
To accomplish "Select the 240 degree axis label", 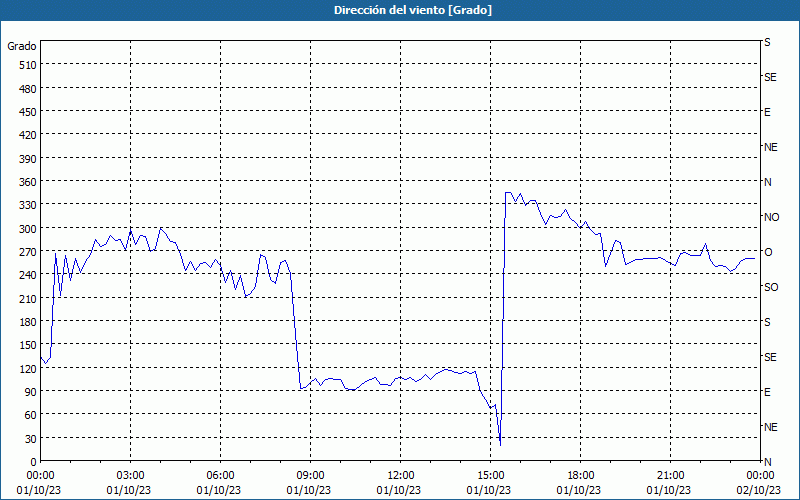I will 29,275.
